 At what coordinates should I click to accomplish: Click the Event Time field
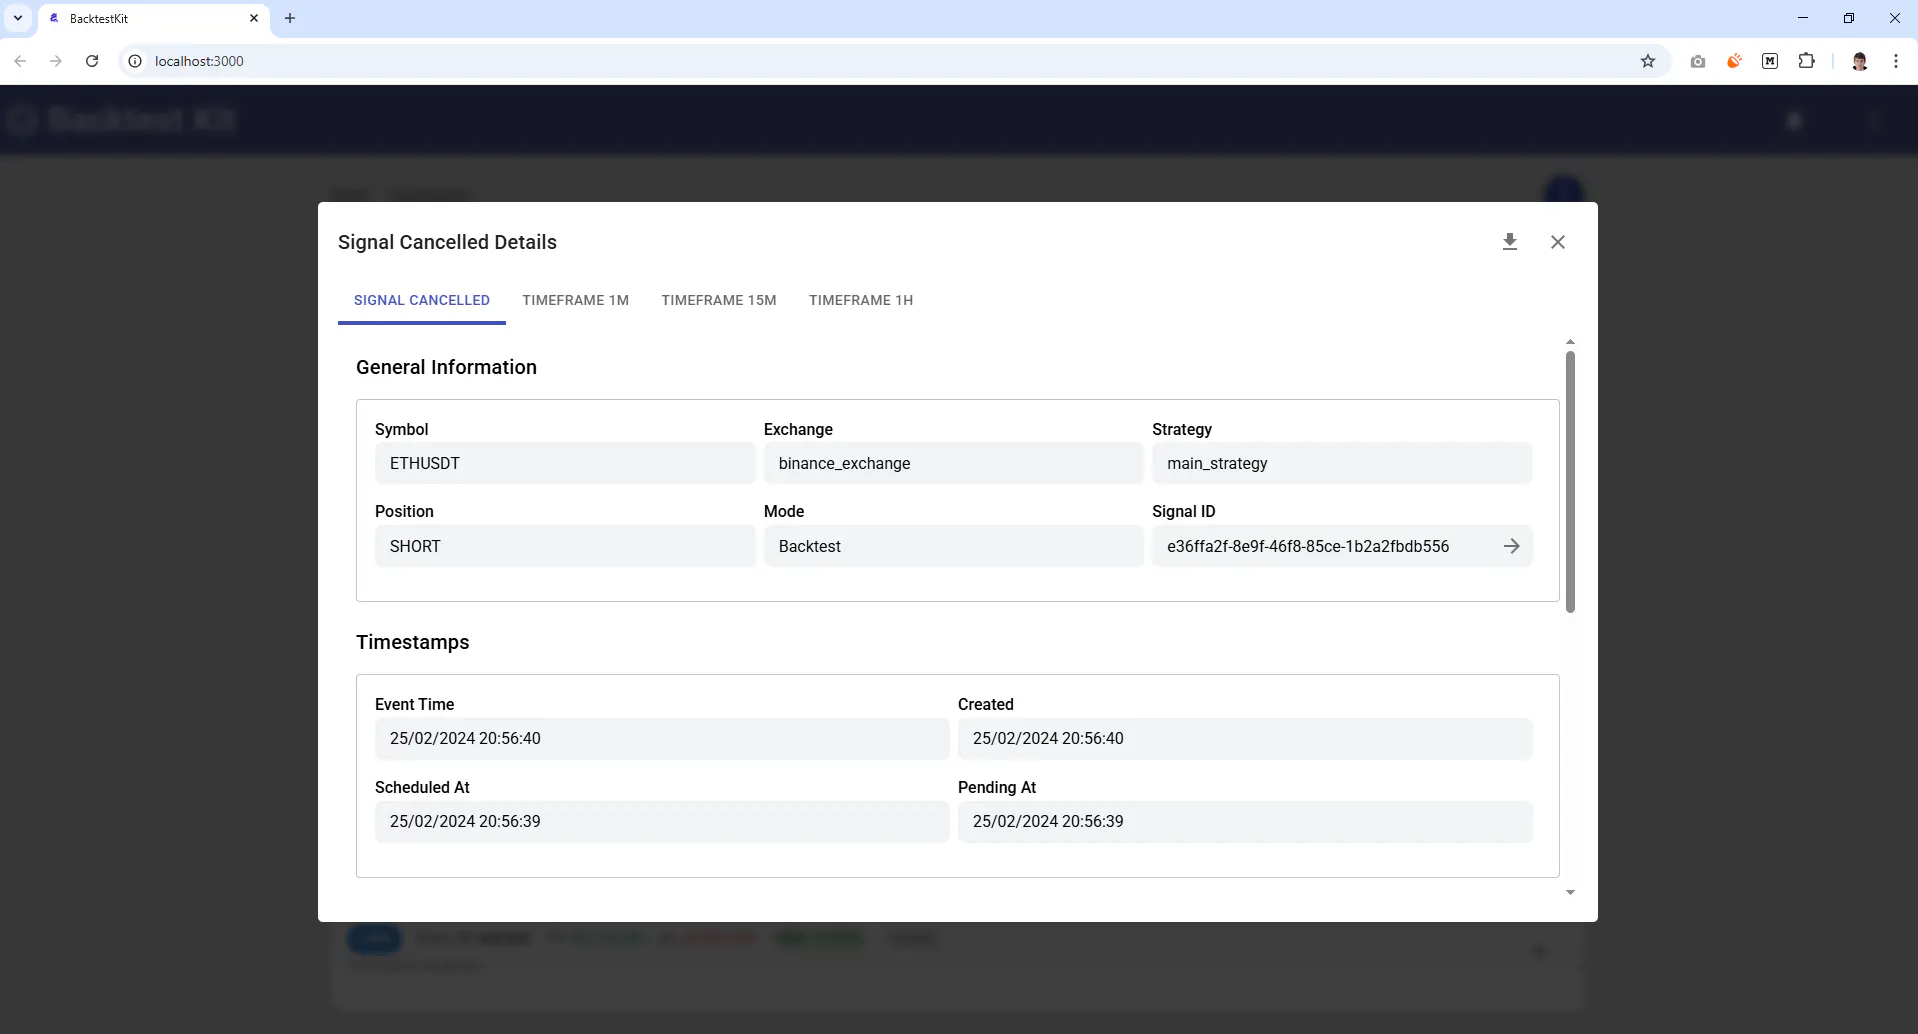click(x=662, y=738)
